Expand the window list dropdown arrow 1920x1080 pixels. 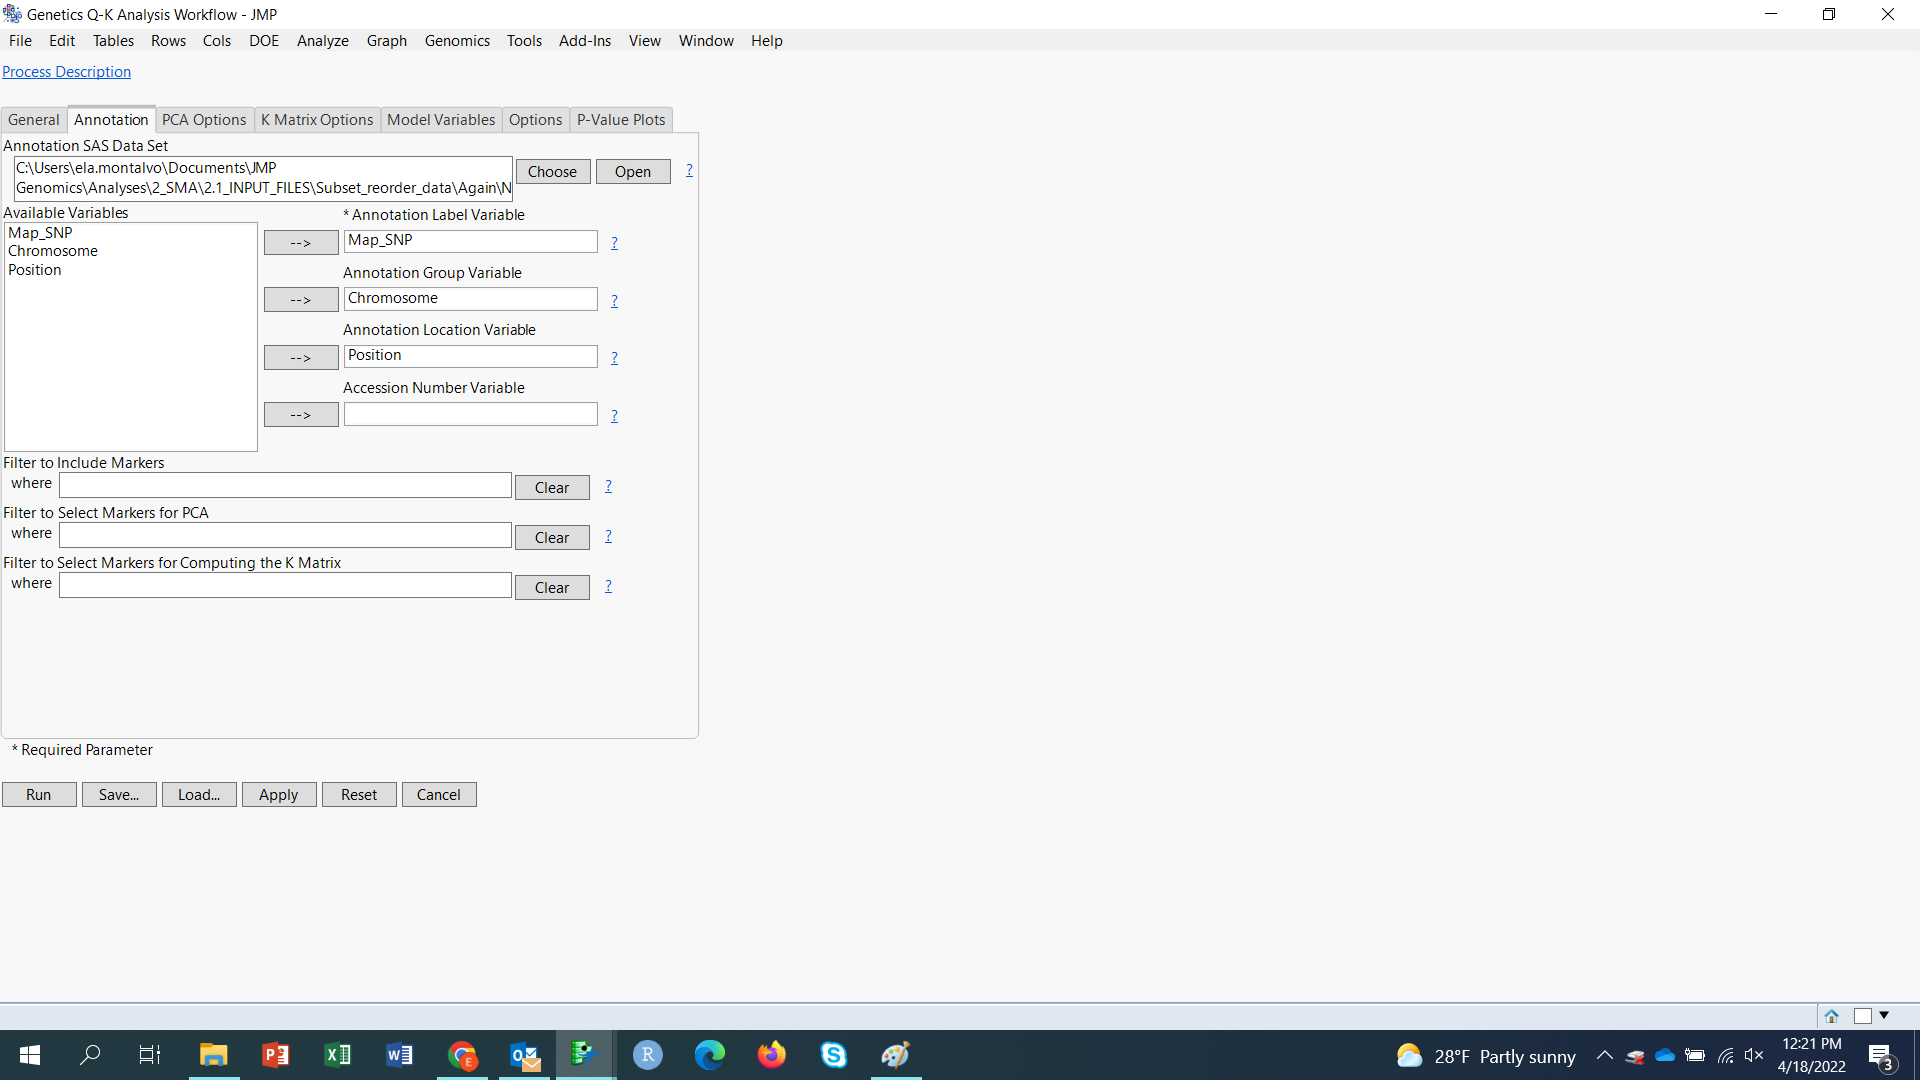tap(1884, 1016)
